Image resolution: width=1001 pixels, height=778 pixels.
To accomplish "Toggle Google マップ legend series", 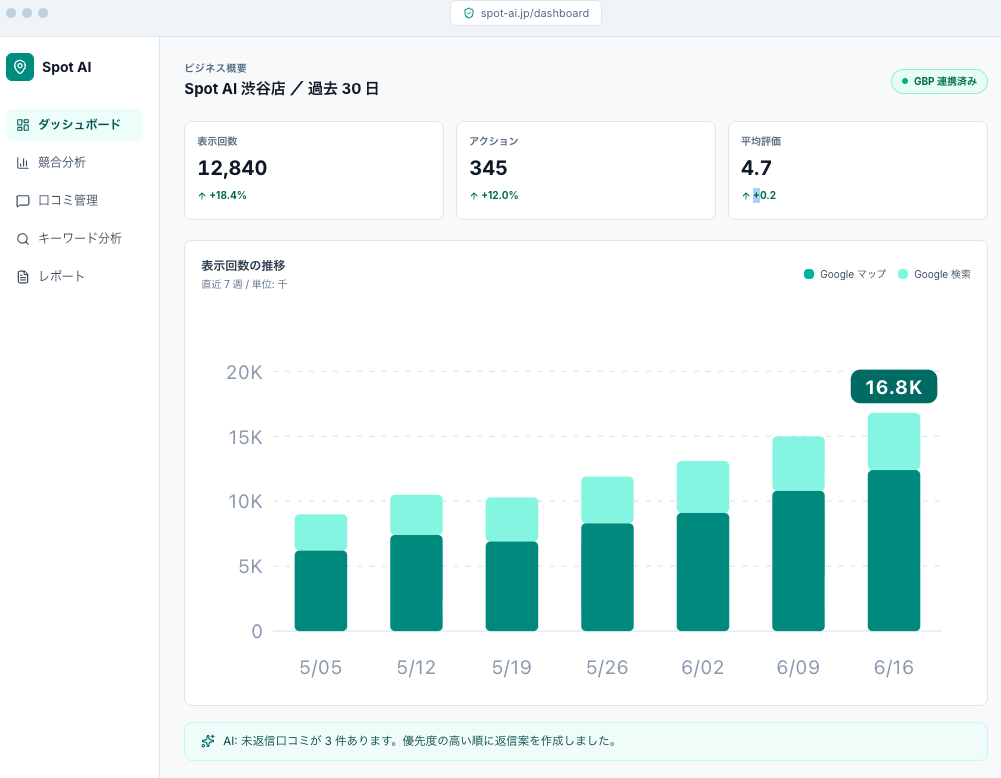I will pyautogui.click(x=845, y=274).
